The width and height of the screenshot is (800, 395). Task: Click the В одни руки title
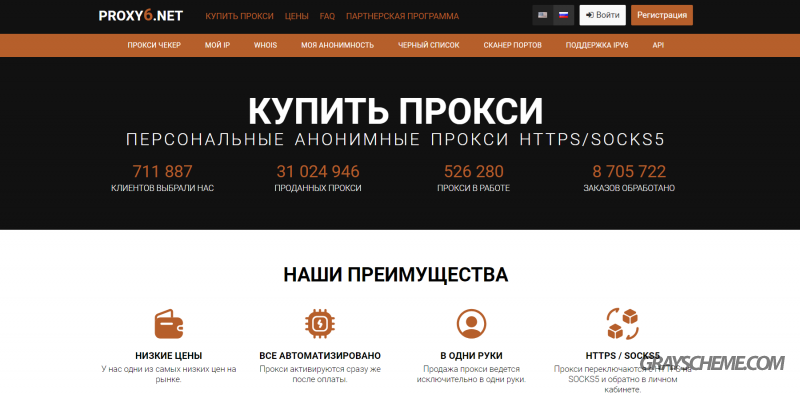point(471,356)
